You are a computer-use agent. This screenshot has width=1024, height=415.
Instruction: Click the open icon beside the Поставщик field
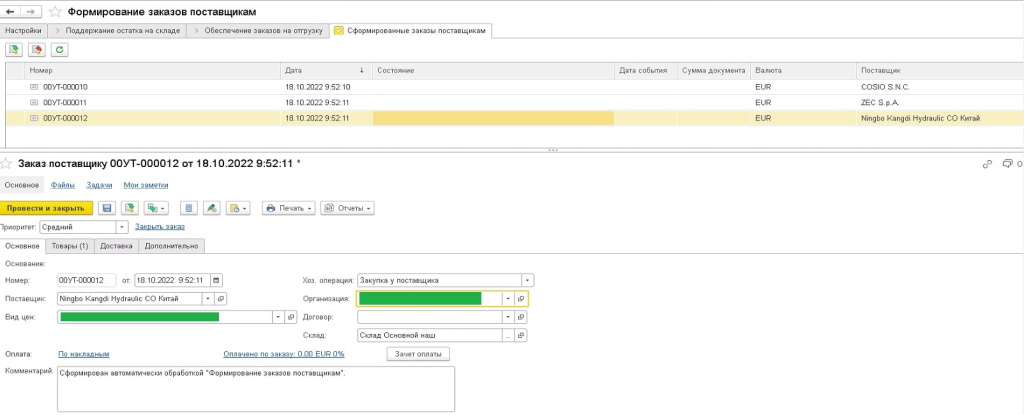(x=221, y=298)
